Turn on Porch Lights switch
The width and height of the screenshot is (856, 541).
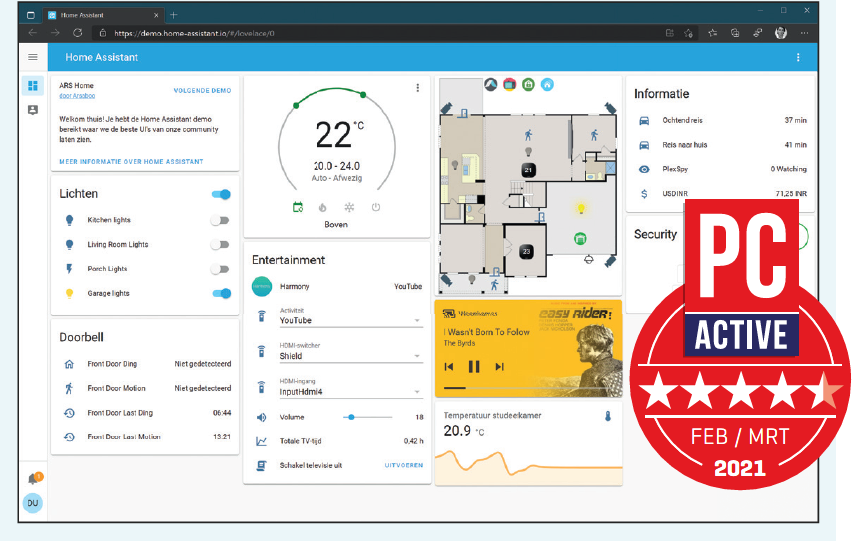(220, 269)
